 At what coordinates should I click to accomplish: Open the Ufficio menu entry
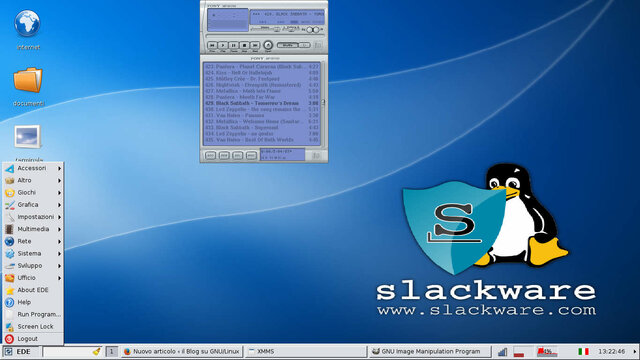(33, 278)
